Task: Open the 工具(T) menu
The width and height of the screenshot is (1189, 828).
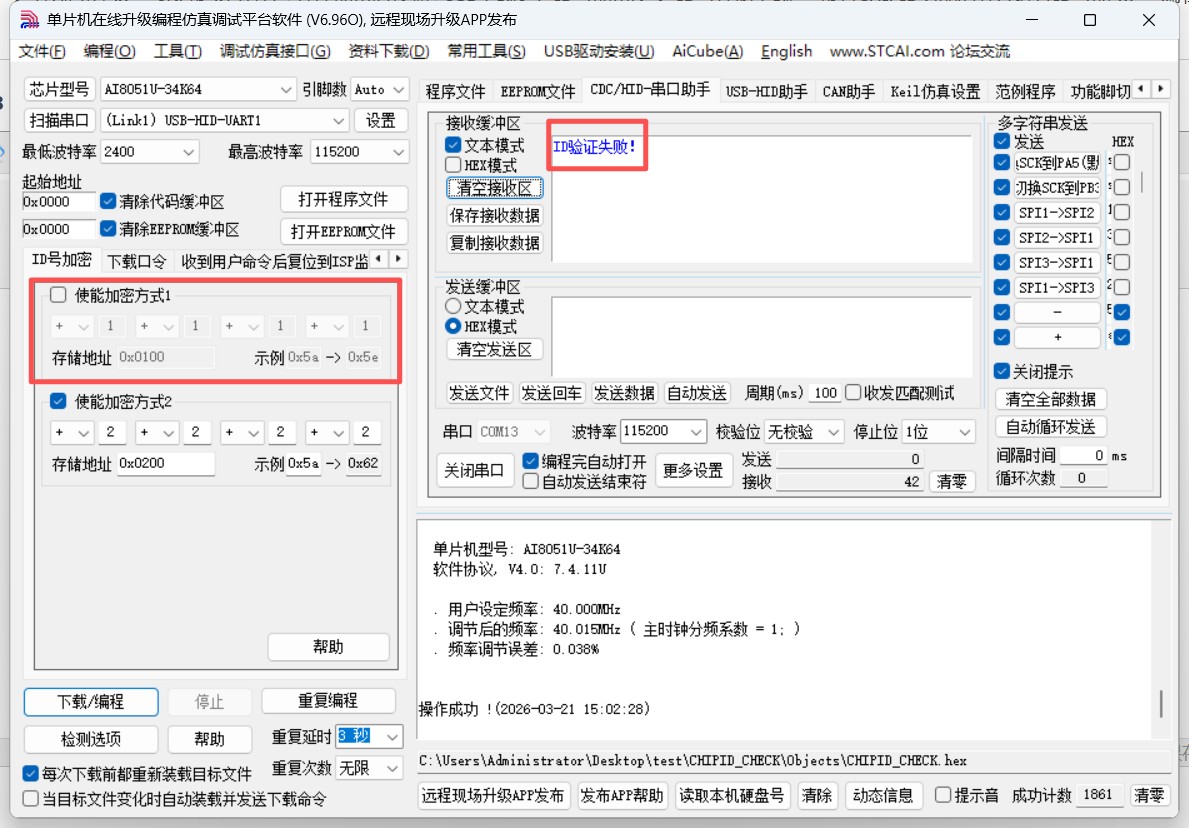Action: 177,51
